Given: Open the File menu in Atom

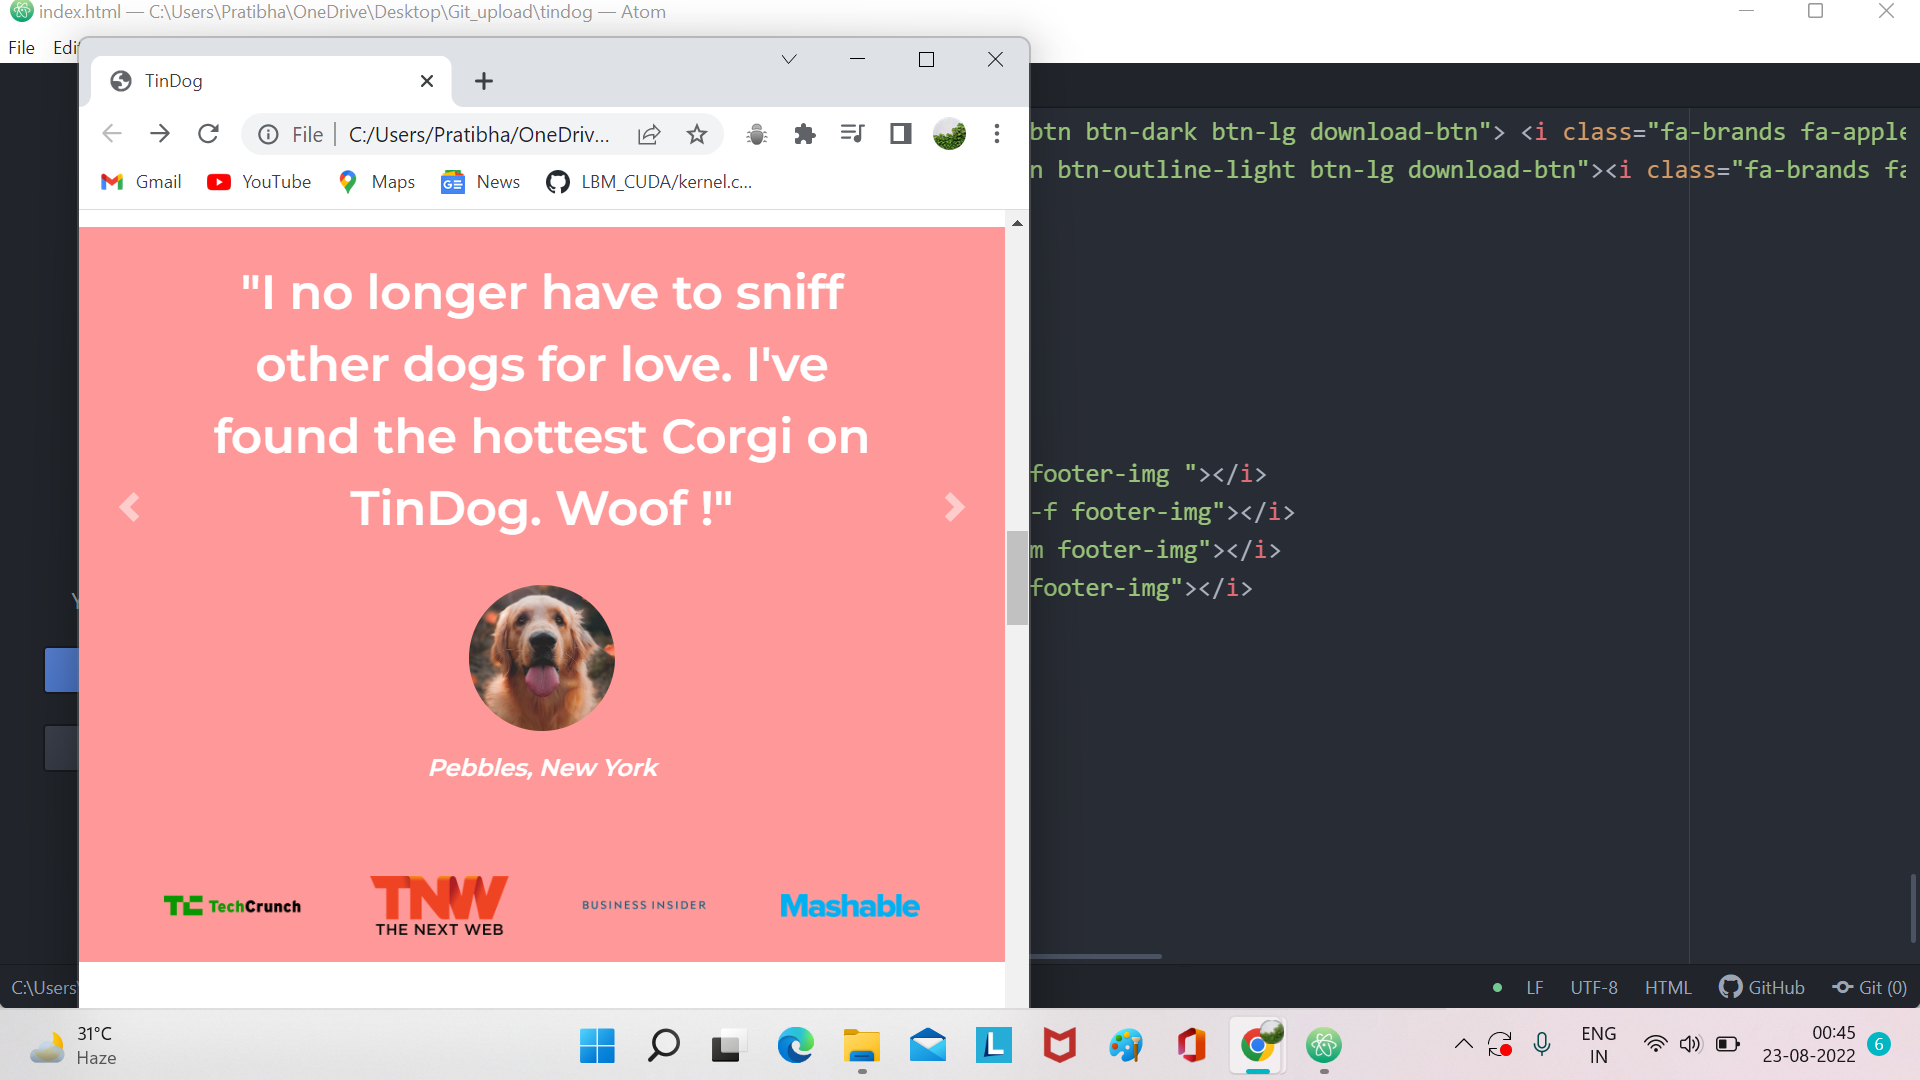Looking at the screenshot, I should (x=20, y=47).
